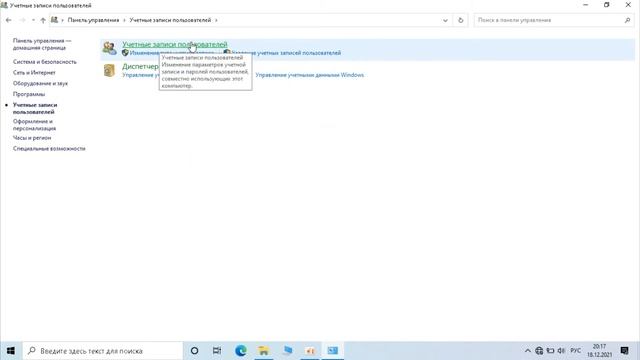Focus the taskbar search box

[102, 351]
